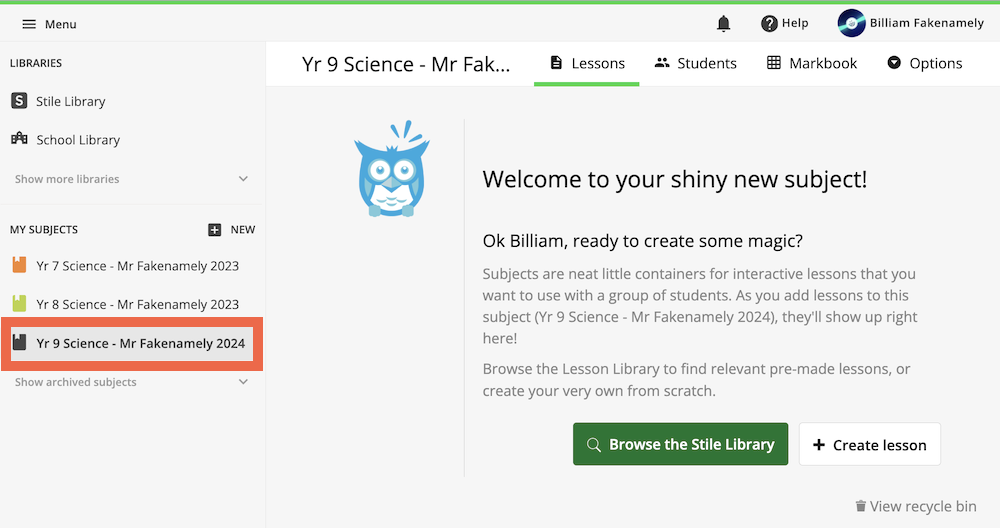Open the Help question mark icon

pyautogui.click(x=769, y=24)
